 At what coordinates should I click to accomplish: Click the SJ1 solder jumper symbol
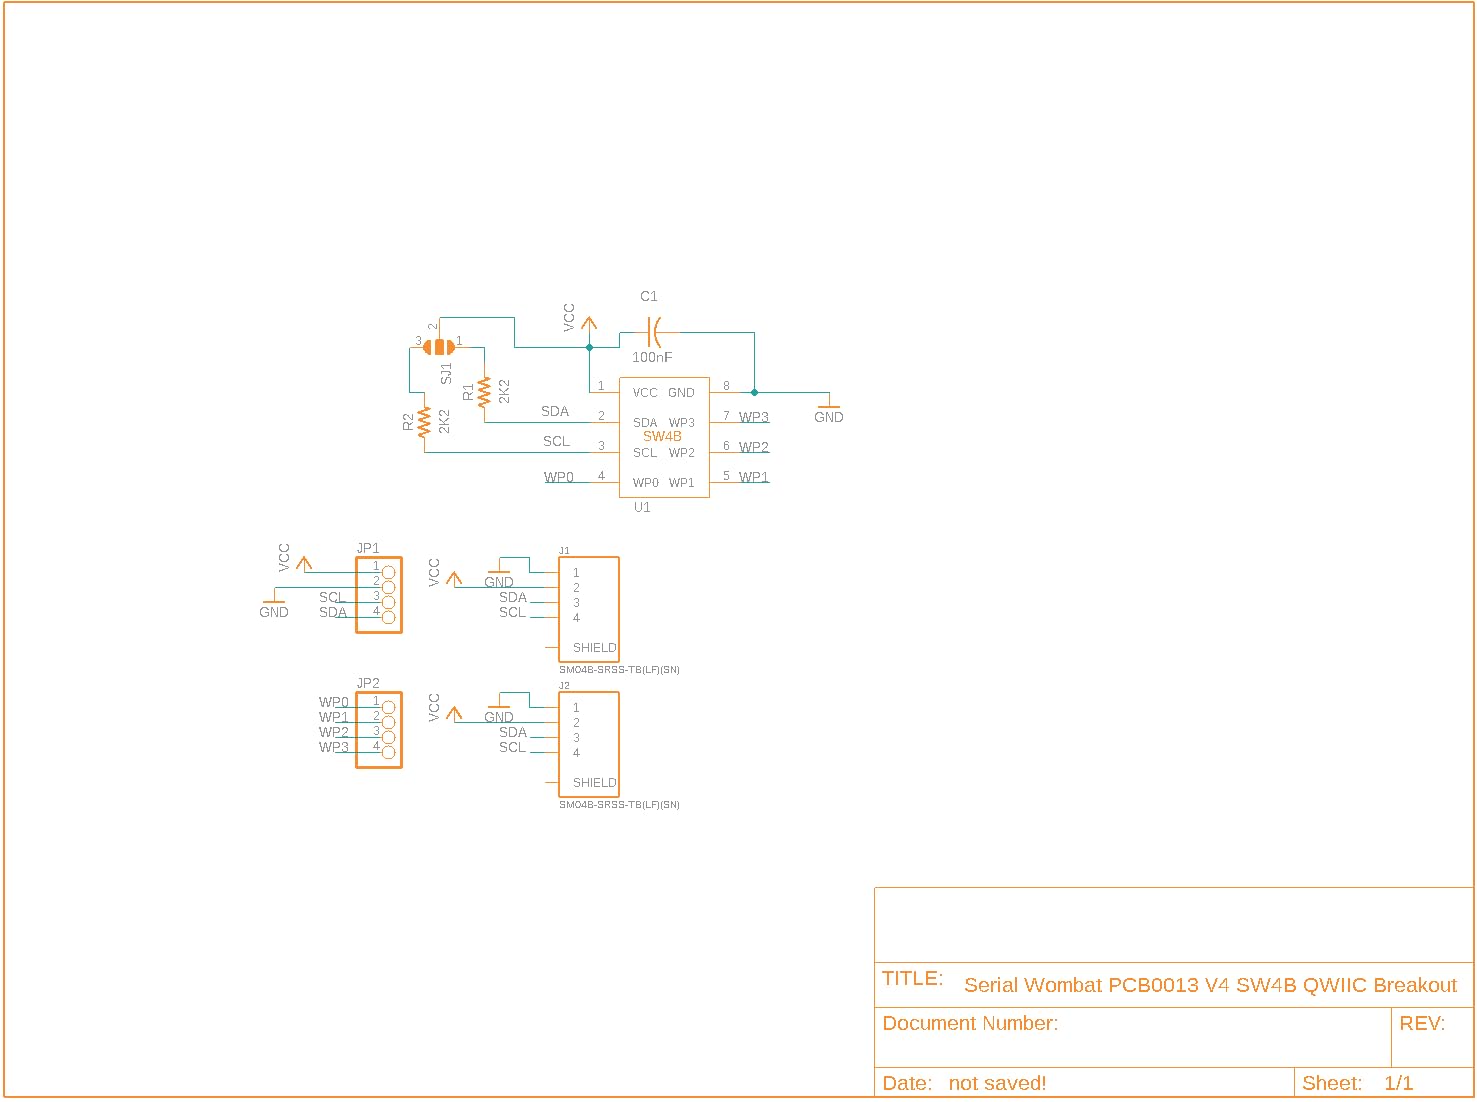click(439, 347)
